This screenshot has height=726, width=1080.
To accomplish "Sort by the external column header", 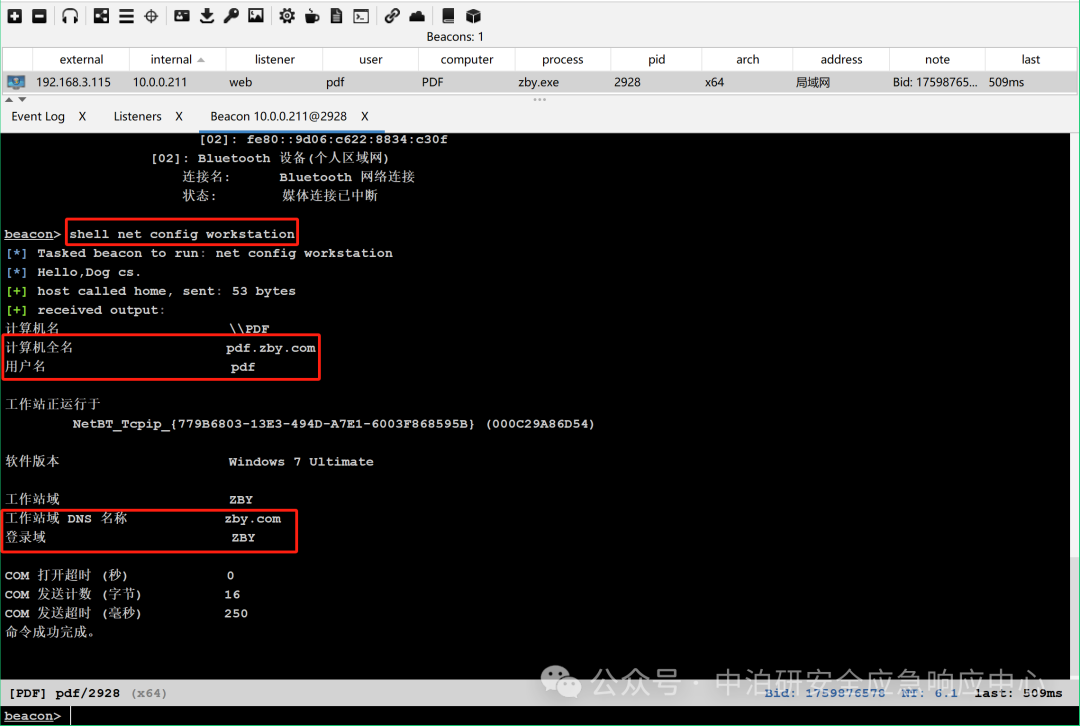I will [81, 59].
